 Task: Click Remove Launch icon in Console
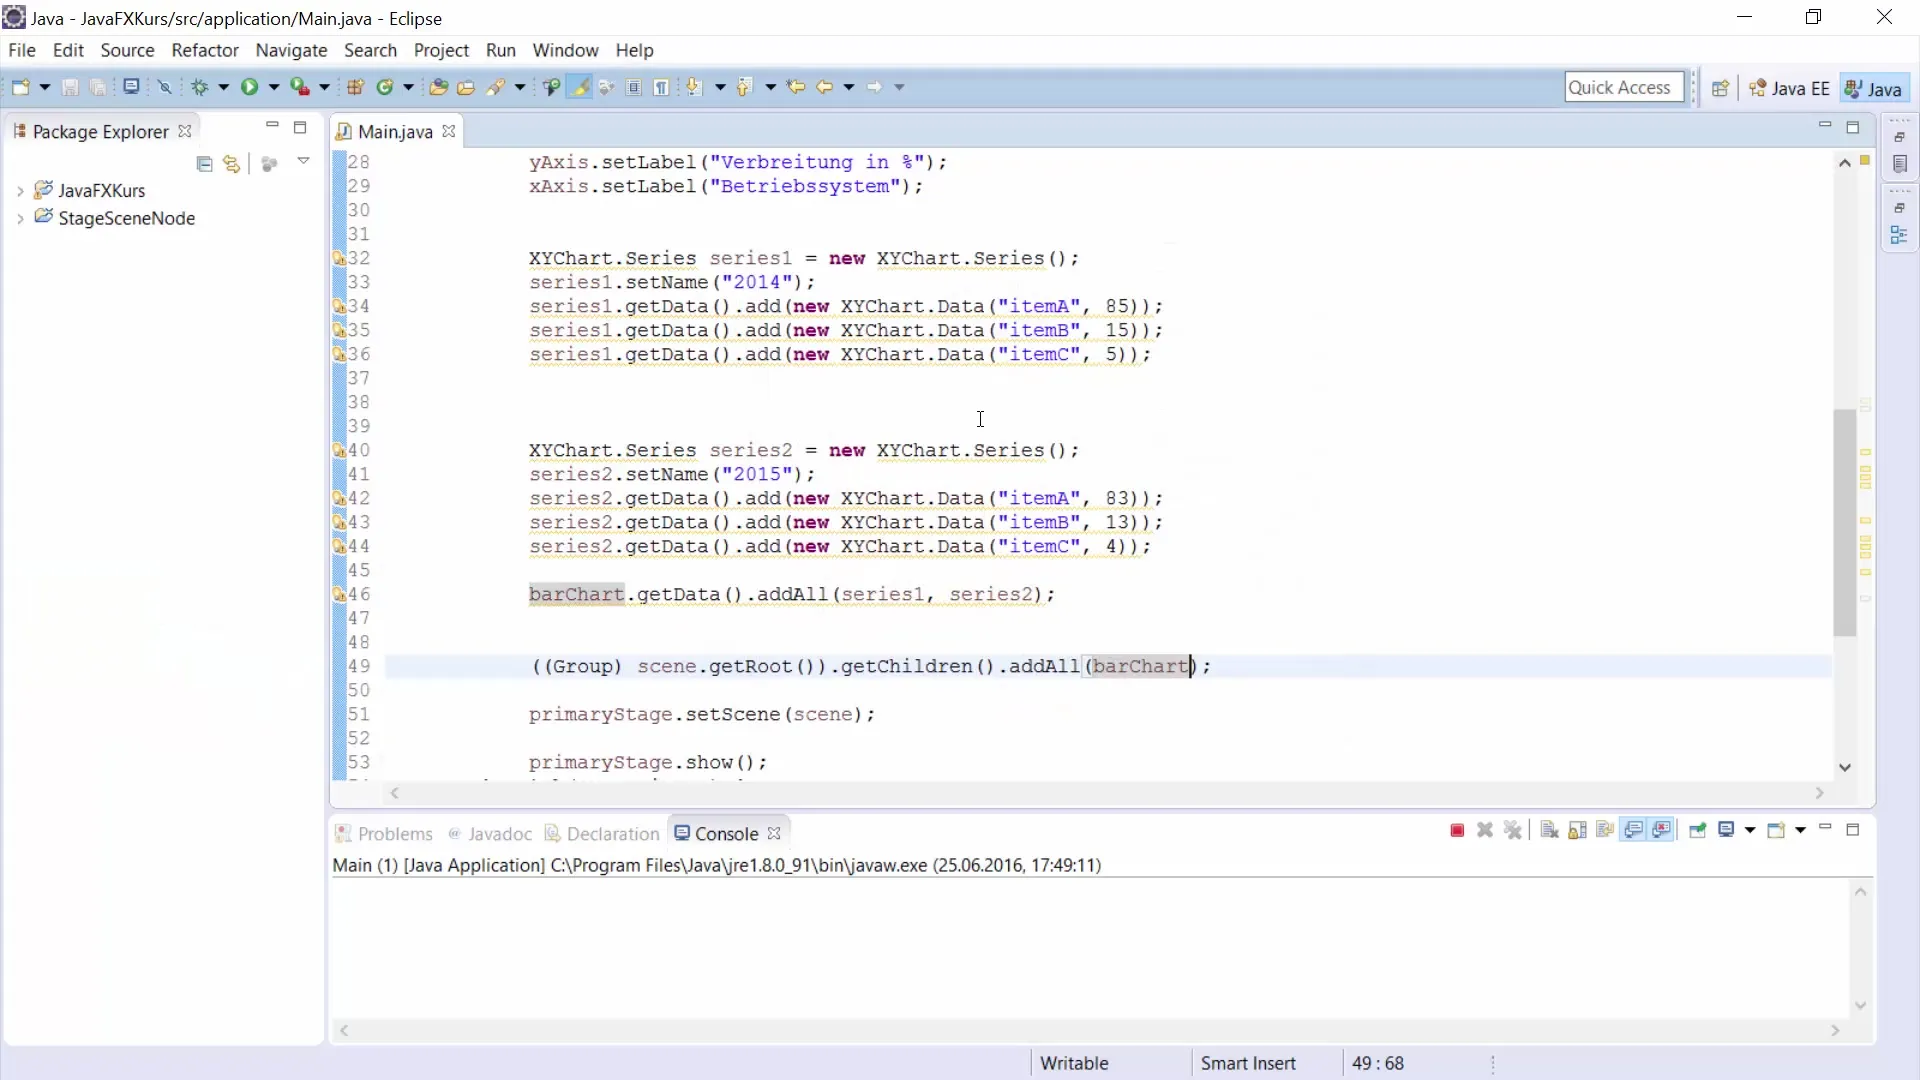[x=1485, y=830]
